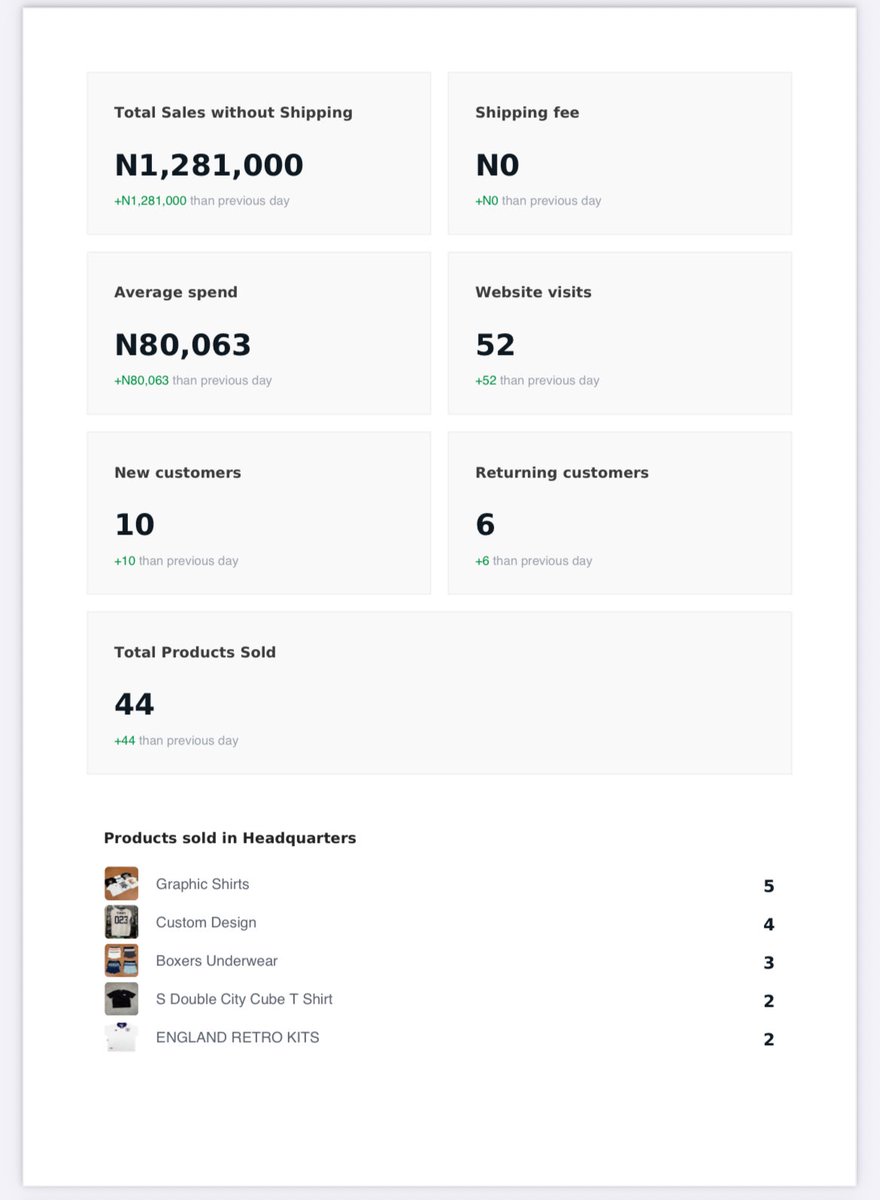
Task: Click the 6 returning customers value
Action: click(x=485, y=525)
